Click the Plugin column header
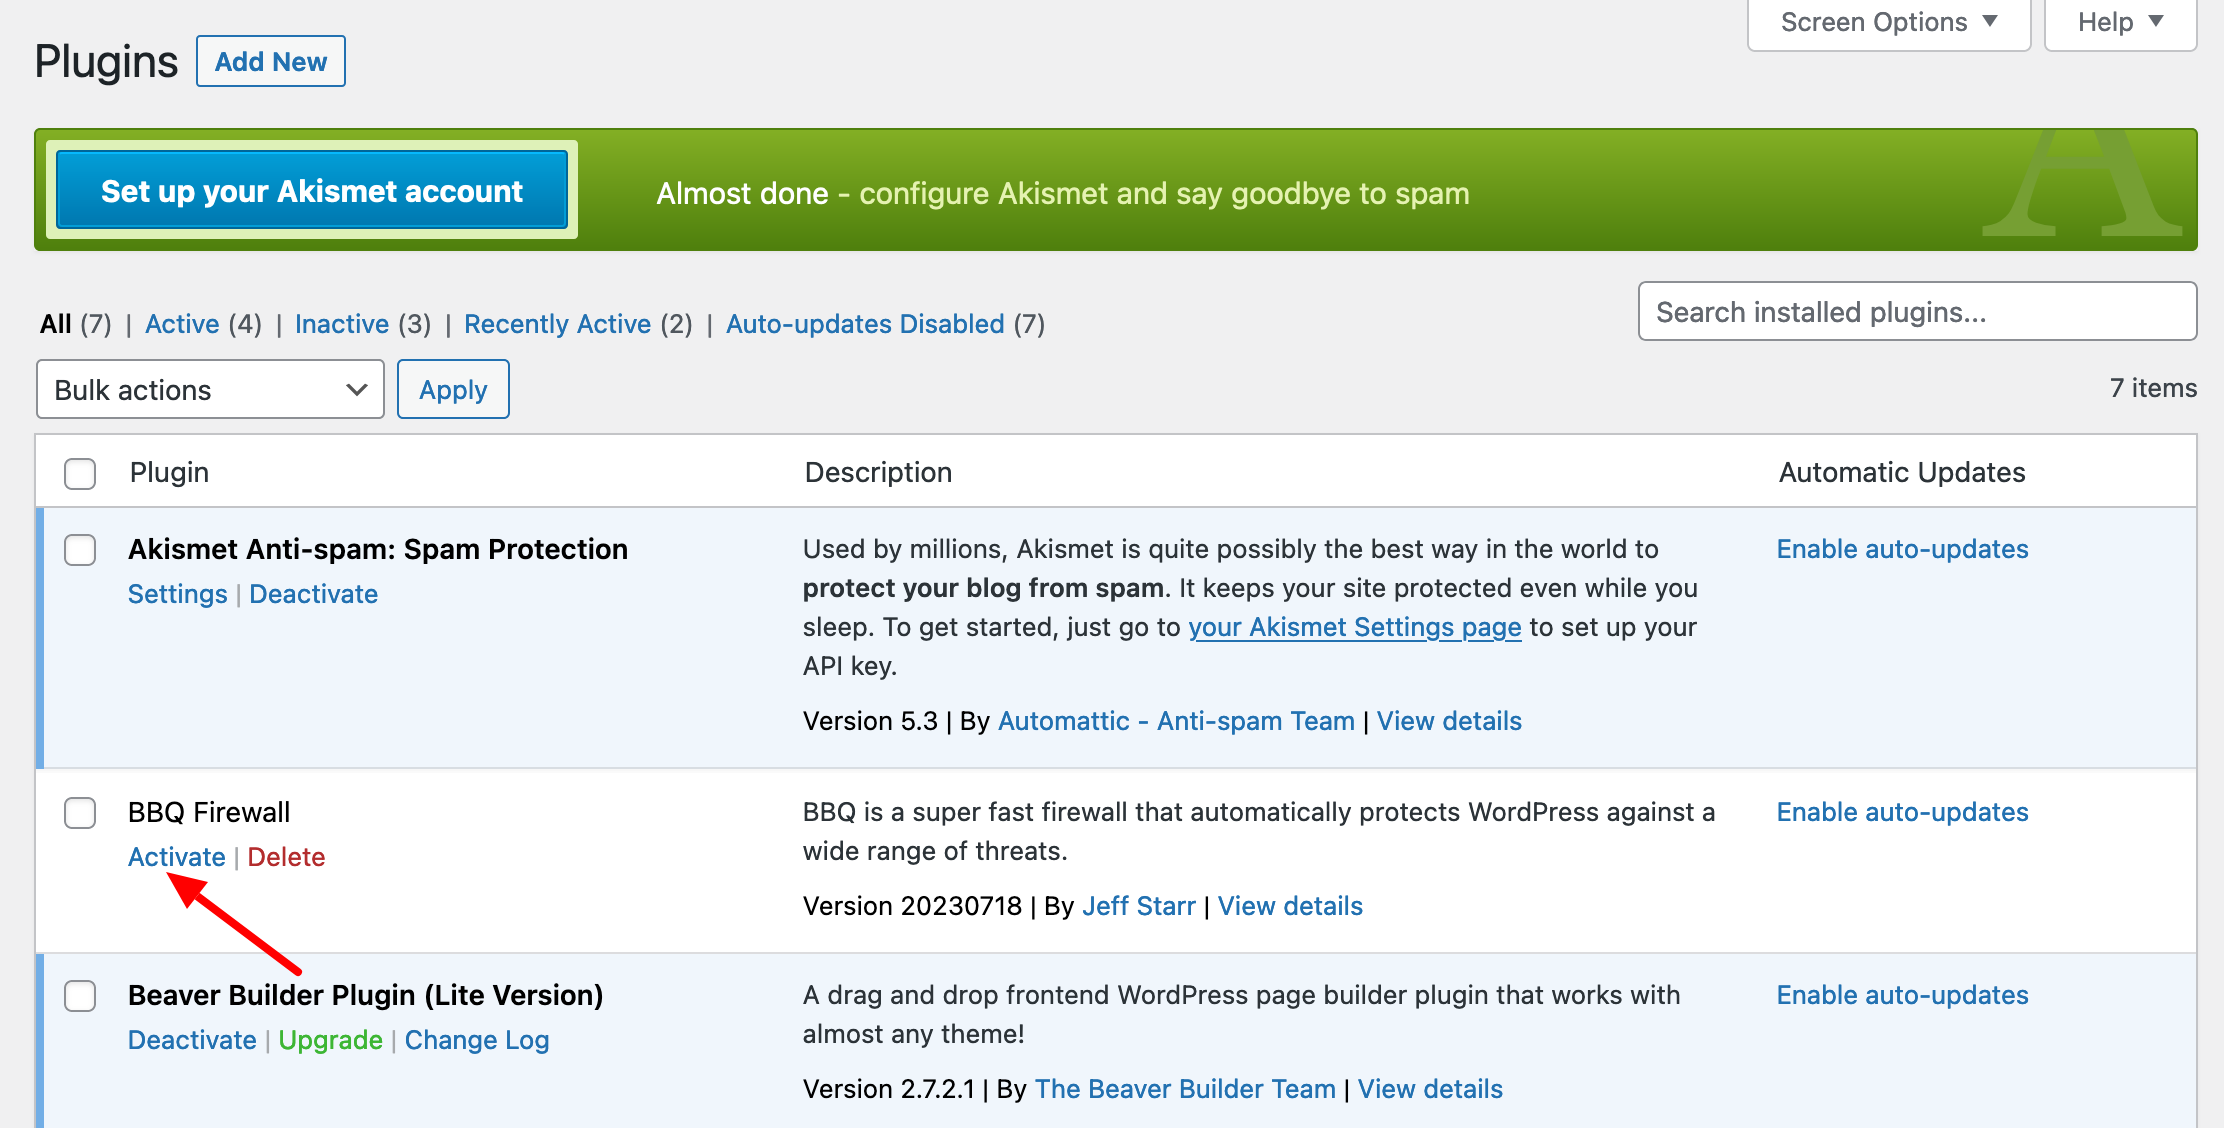The image size is (2224, 1128). 169,472
